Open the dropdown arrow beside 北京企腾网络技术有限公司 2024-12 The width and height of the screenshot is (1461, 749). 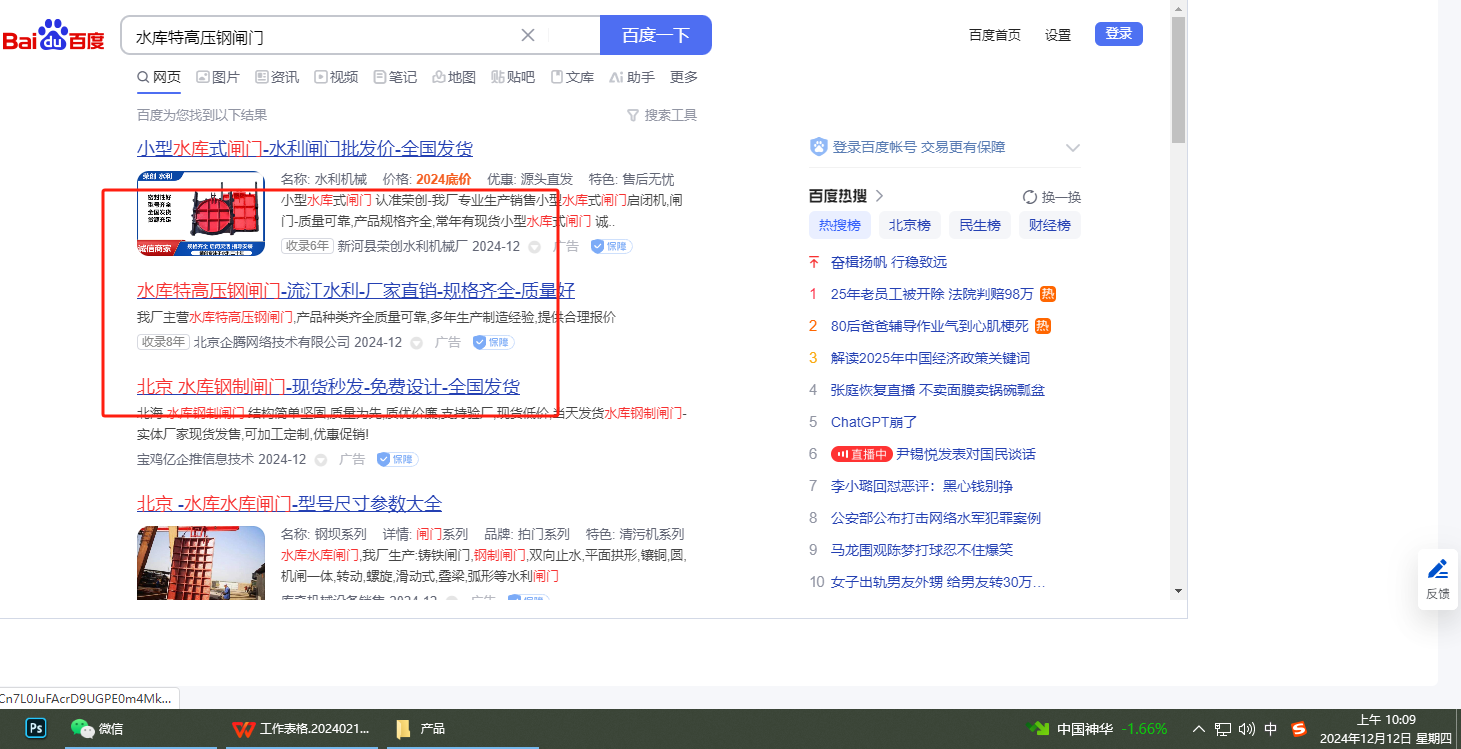(417, 343)
